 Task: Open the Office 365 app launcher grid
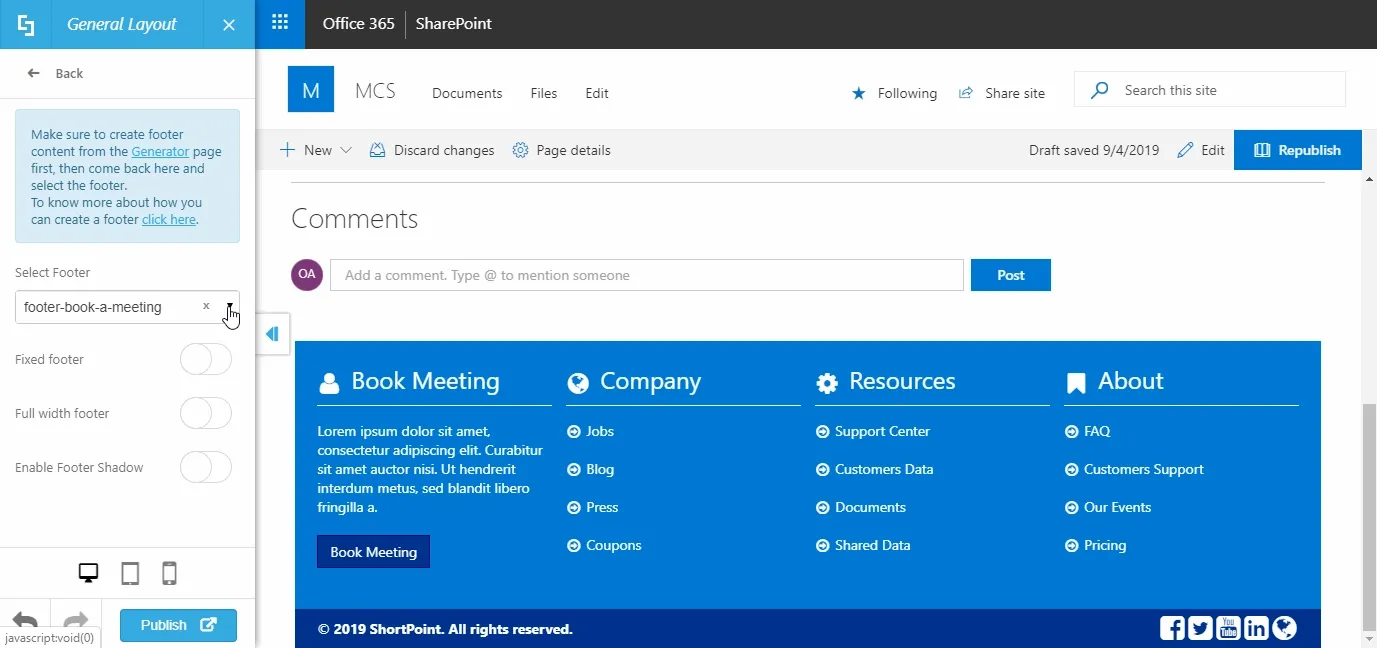277,23
